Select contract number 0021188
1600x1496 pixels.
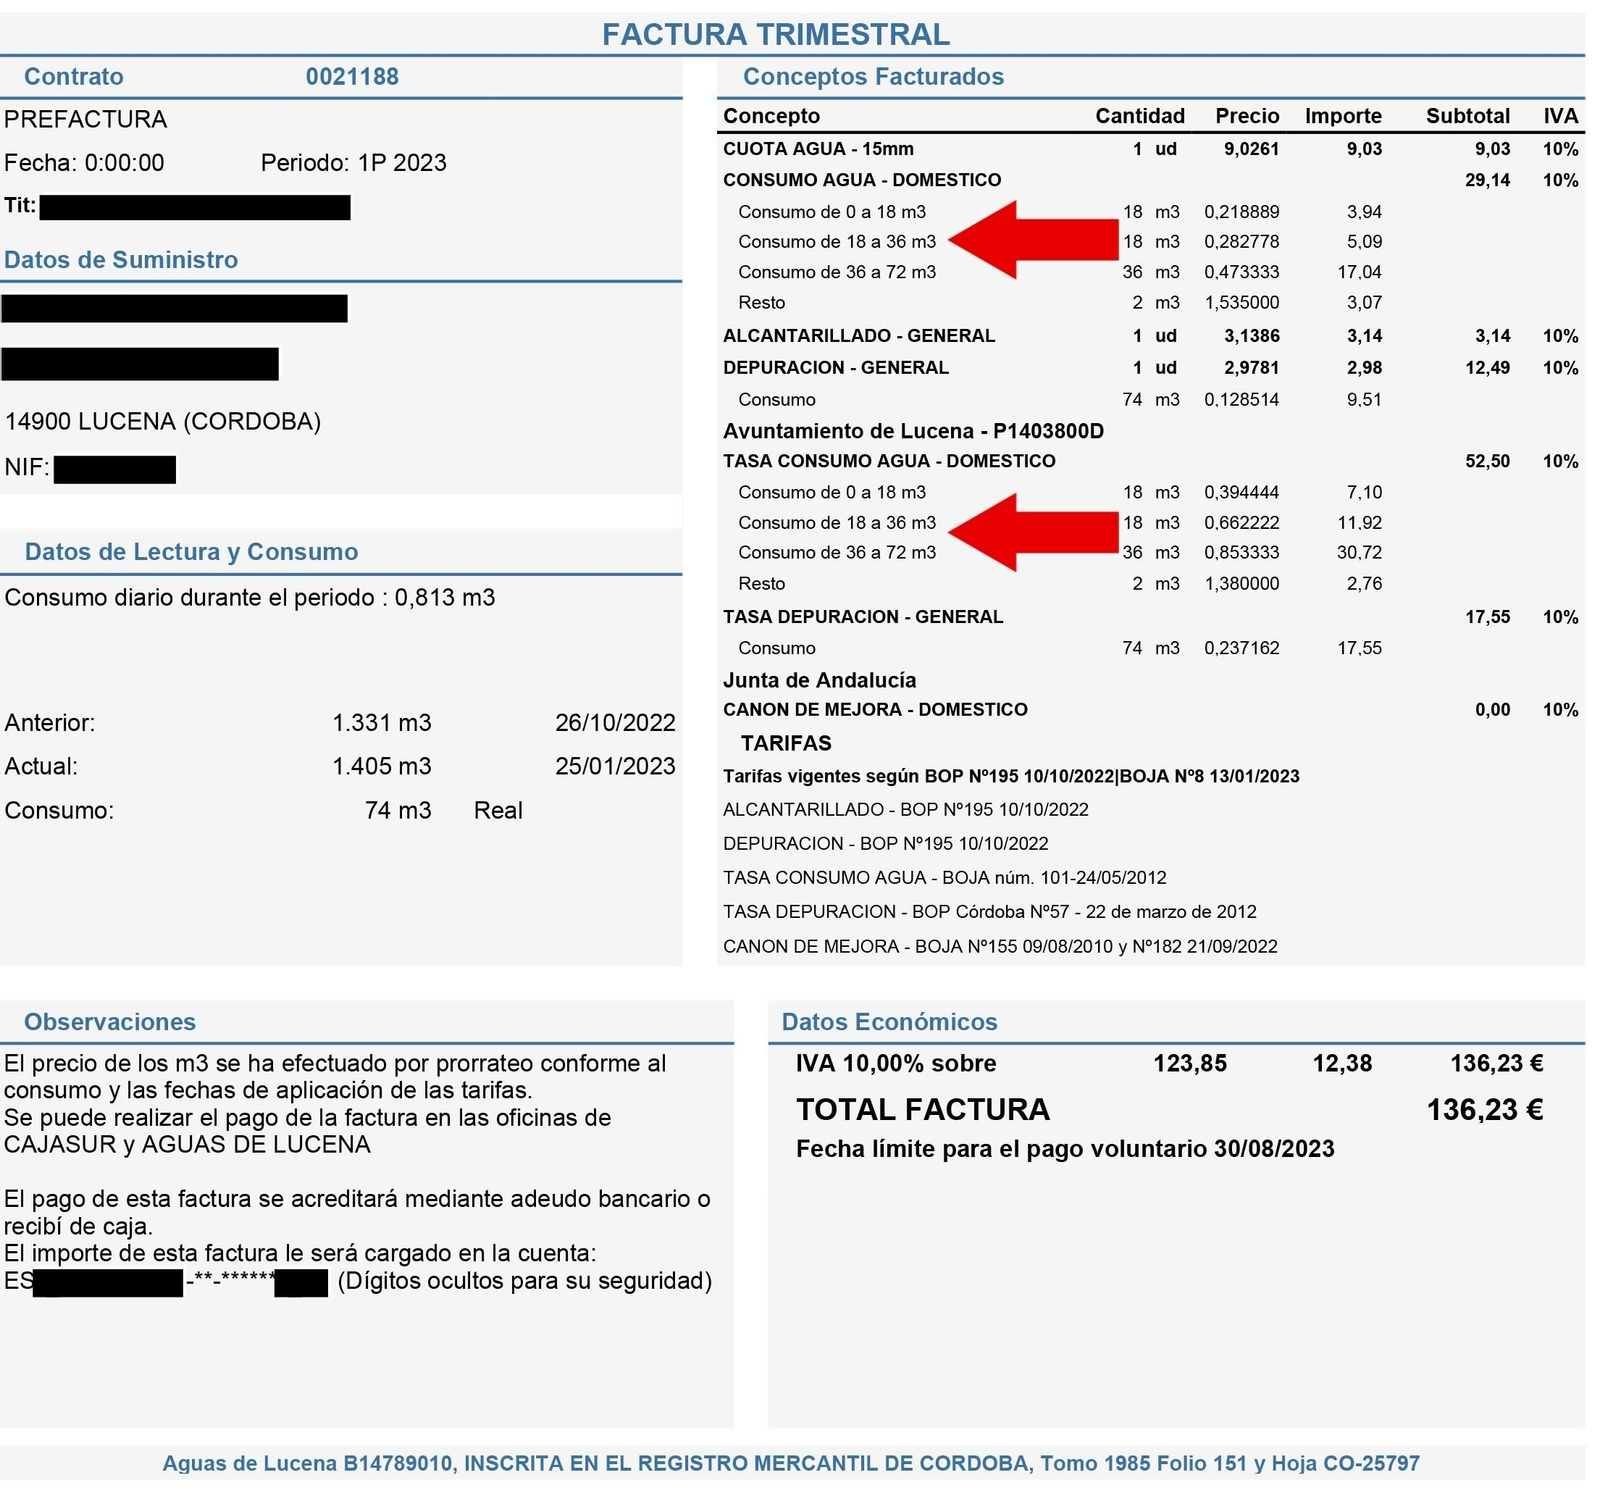352,77
